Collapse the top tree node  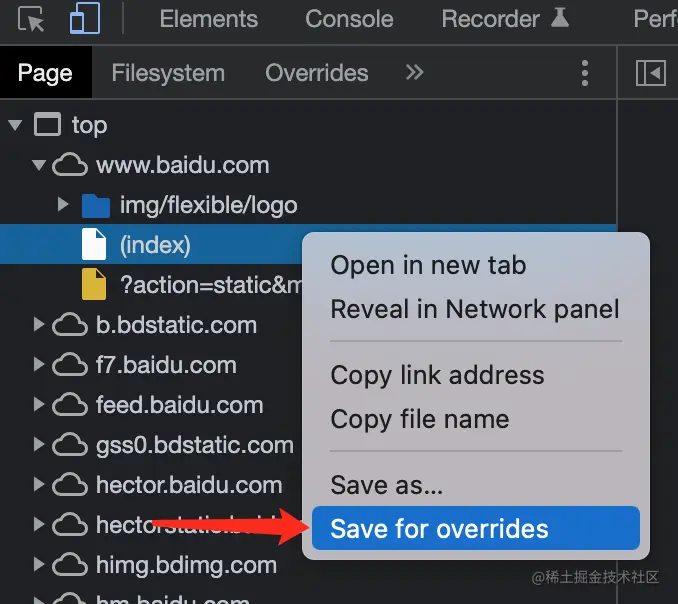point(15,125)
